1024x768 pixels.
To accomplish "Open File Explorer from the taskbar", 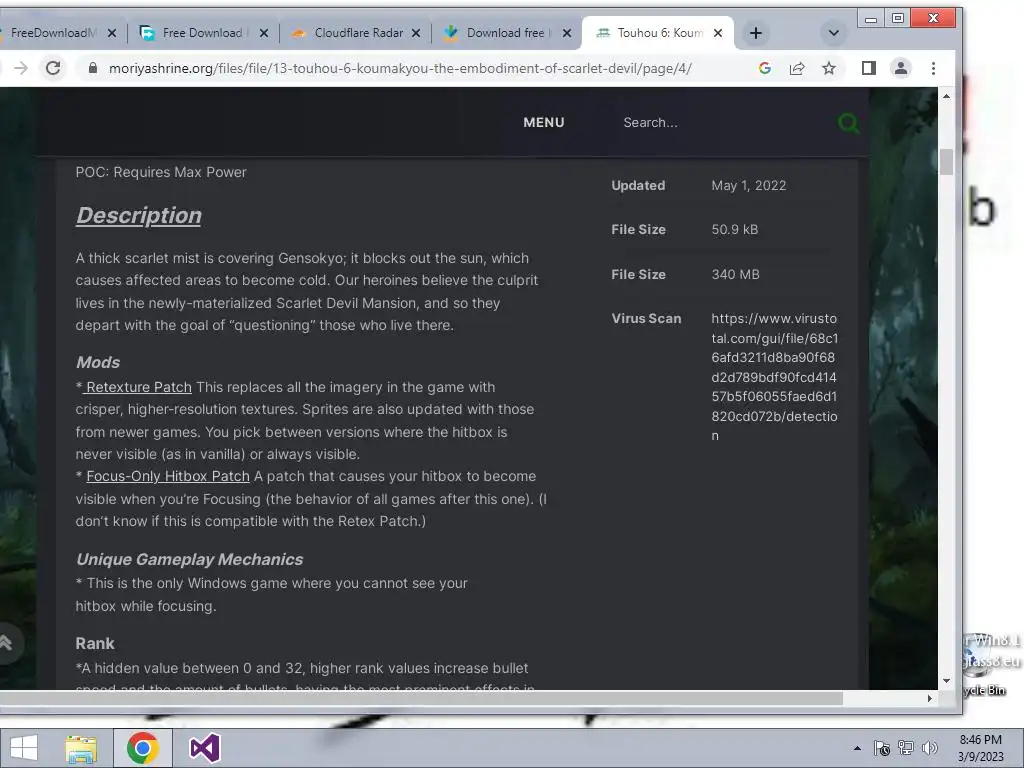I will [x=81, y=748].
